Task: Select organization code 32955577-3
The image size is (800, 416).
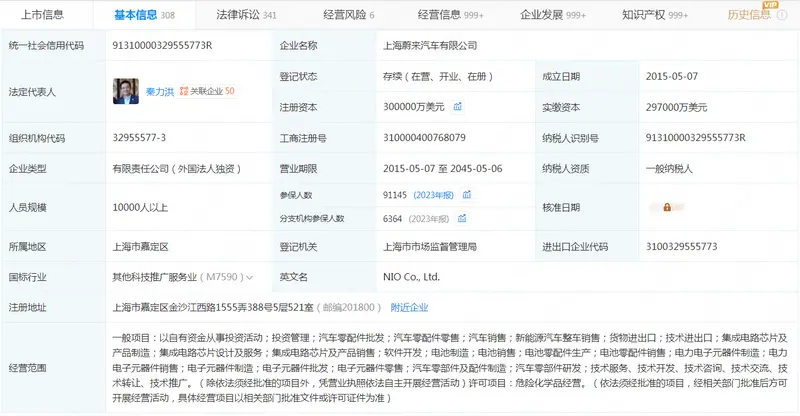Action: coord(139,138)
